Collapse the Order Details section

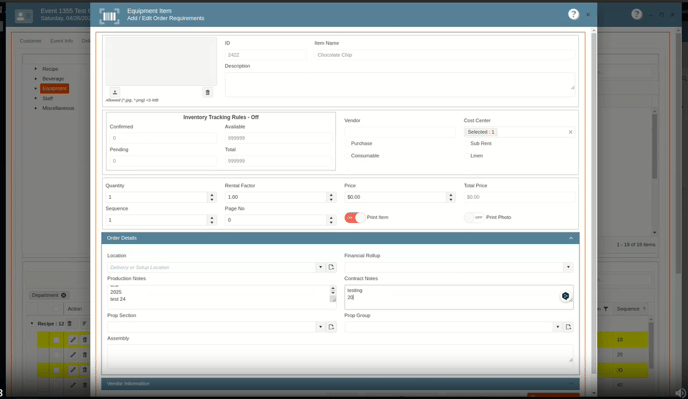[571, 238]
